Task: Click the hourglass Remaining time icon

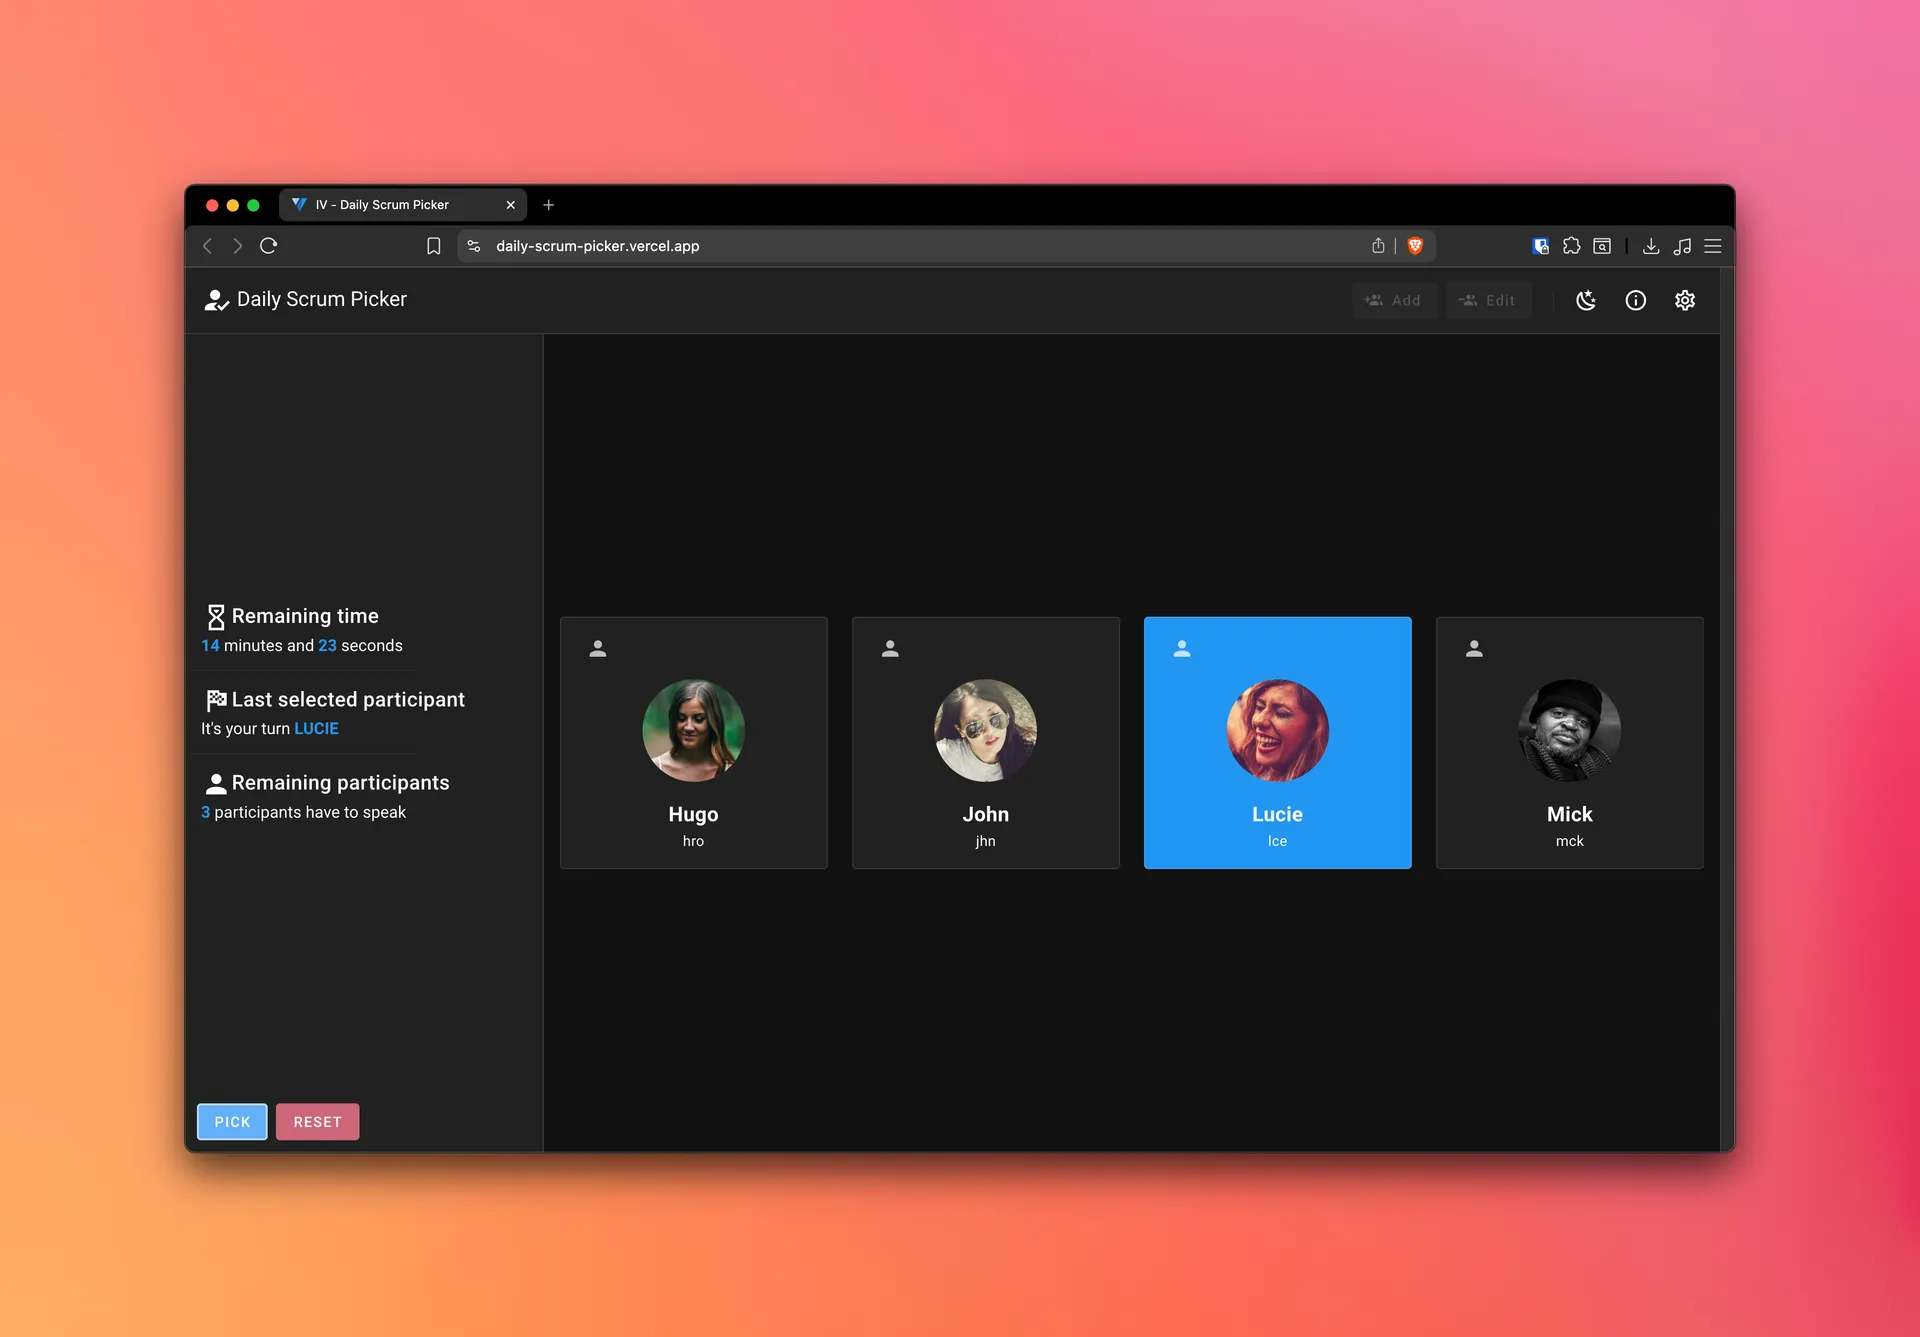Action: coord(215,617)
